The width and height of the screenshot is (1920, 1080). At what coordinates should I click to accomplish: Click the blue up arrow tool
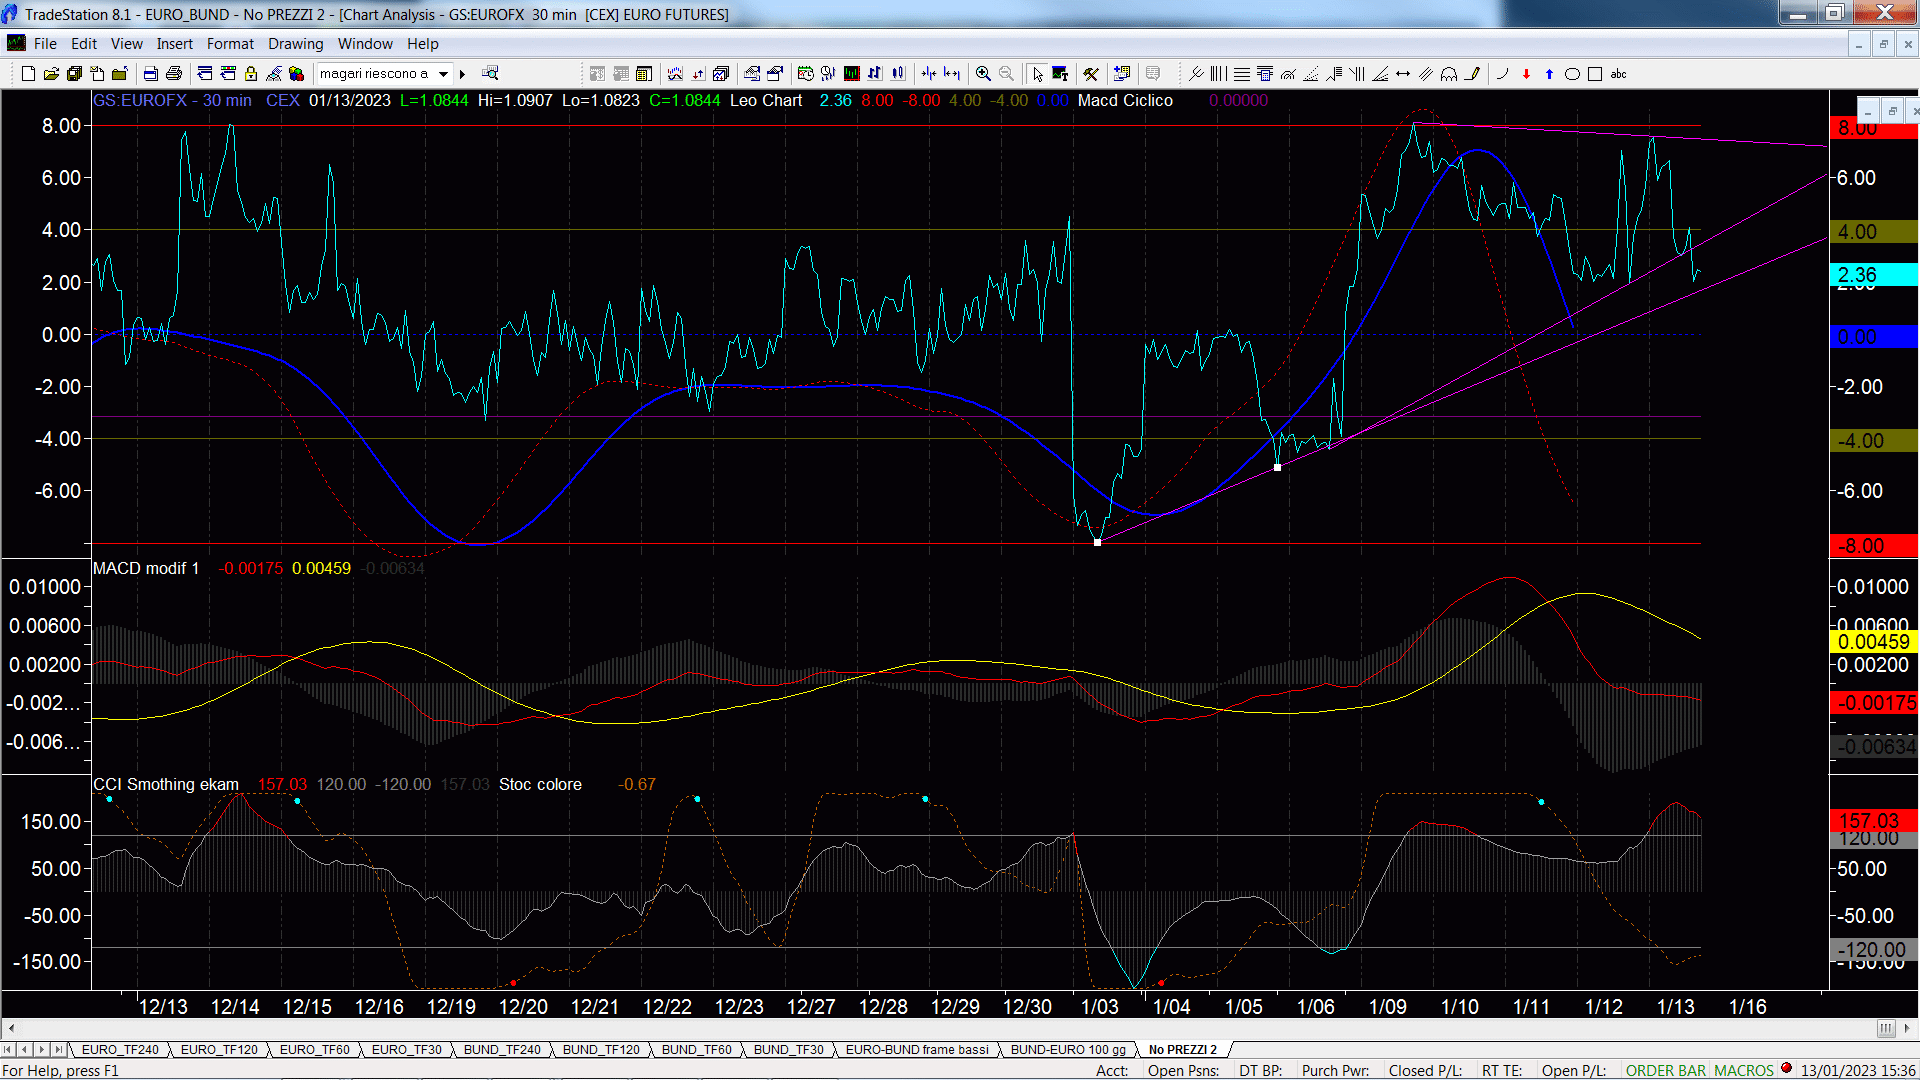pos(1549,74)
